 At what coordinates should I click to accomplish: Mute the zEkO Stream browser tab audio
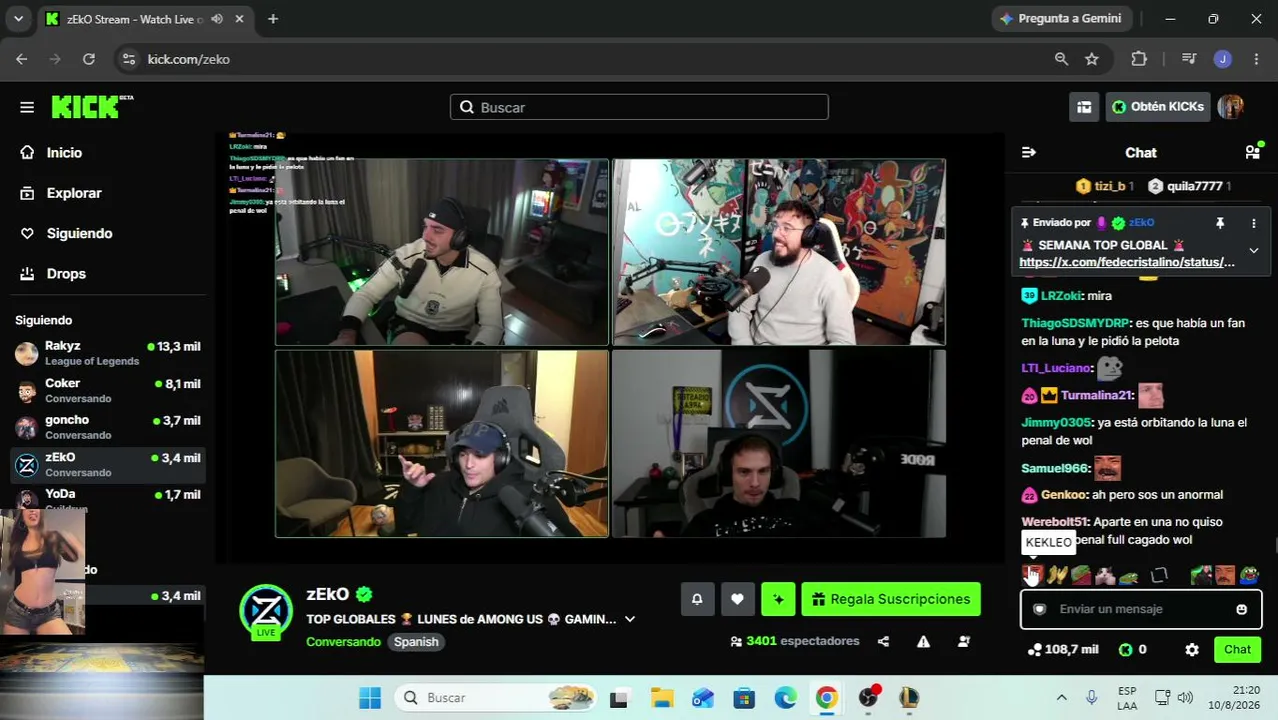point(217,19)
